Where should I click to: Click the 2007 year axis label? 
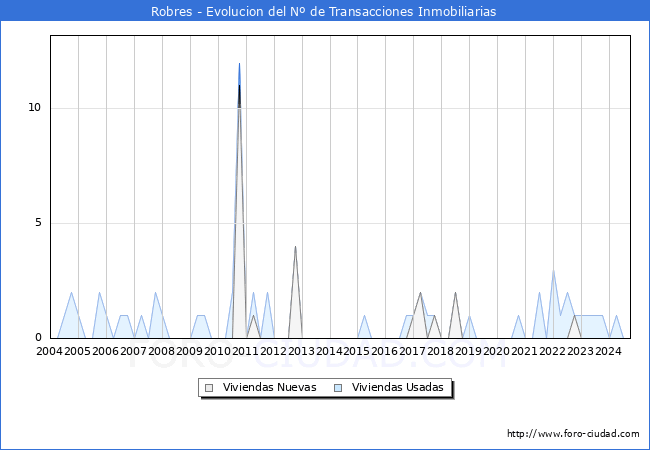tap(133, 351)
